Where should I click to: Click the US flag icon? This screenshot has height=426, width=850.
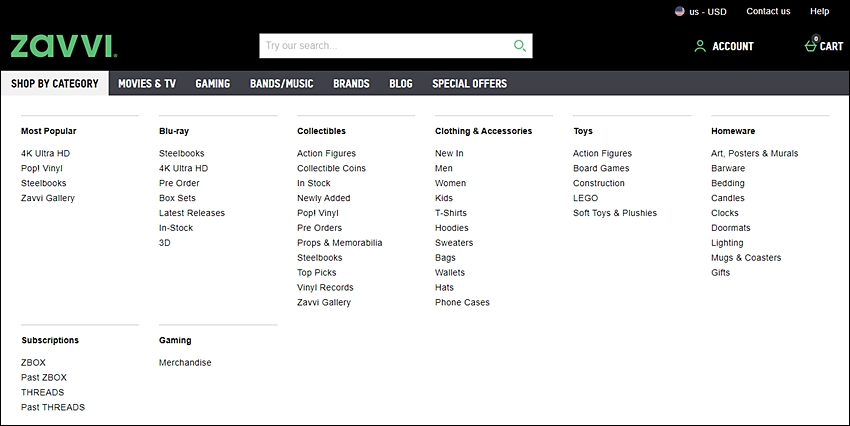[679, 11]
